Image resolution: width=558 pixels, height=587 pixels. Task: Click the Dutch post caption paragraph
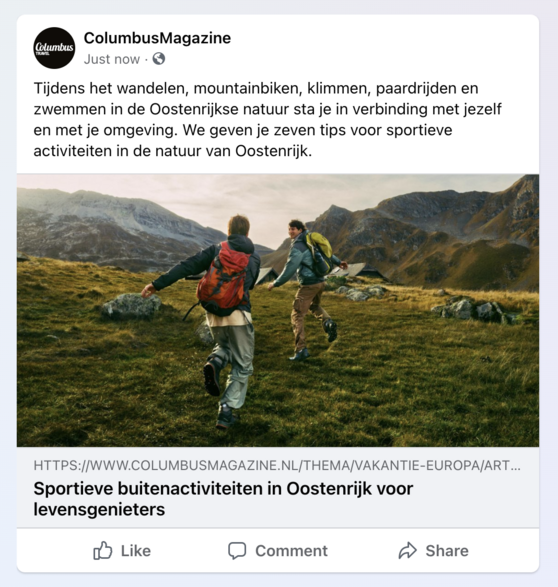point(268,119)
